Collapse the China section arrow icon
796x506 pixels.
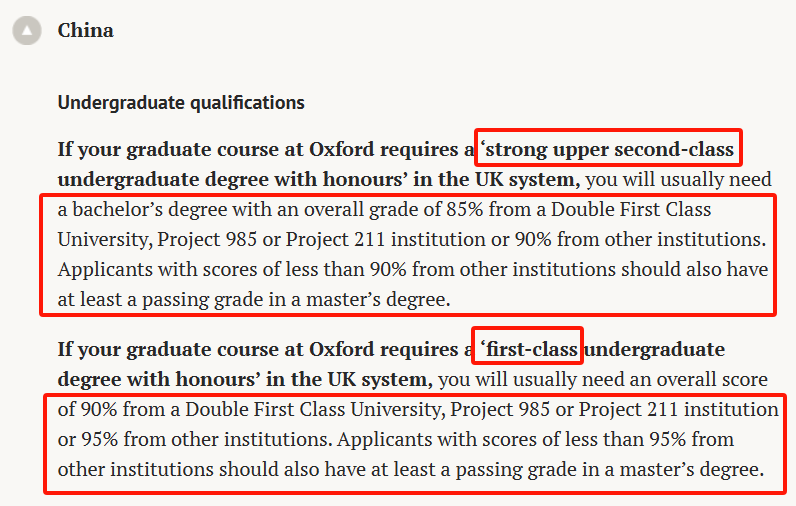click(x=27, y=31)
